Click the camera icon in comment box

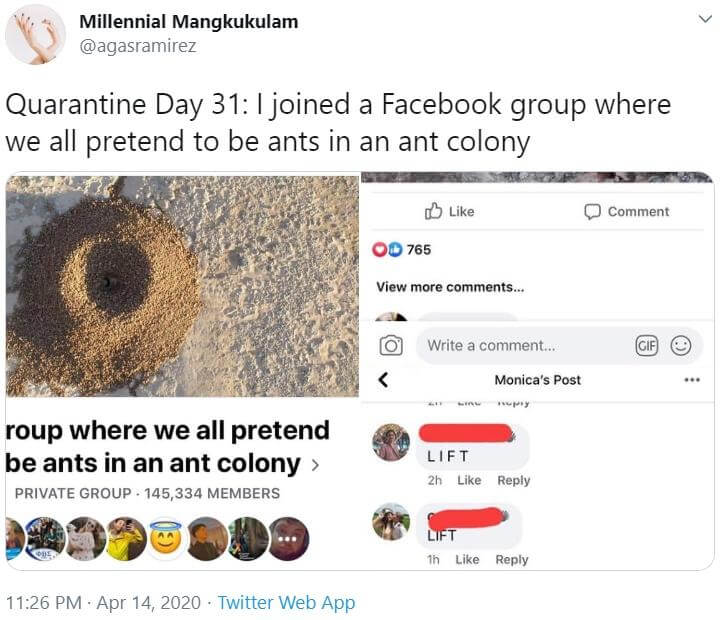(391, 346)
